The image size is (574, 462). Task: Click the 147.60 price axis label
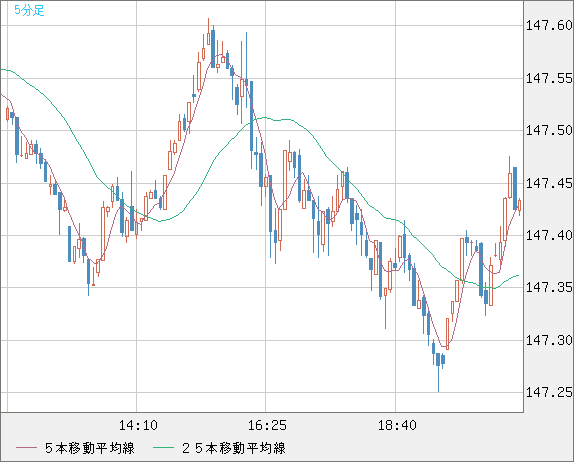click(x=549, y=25)
